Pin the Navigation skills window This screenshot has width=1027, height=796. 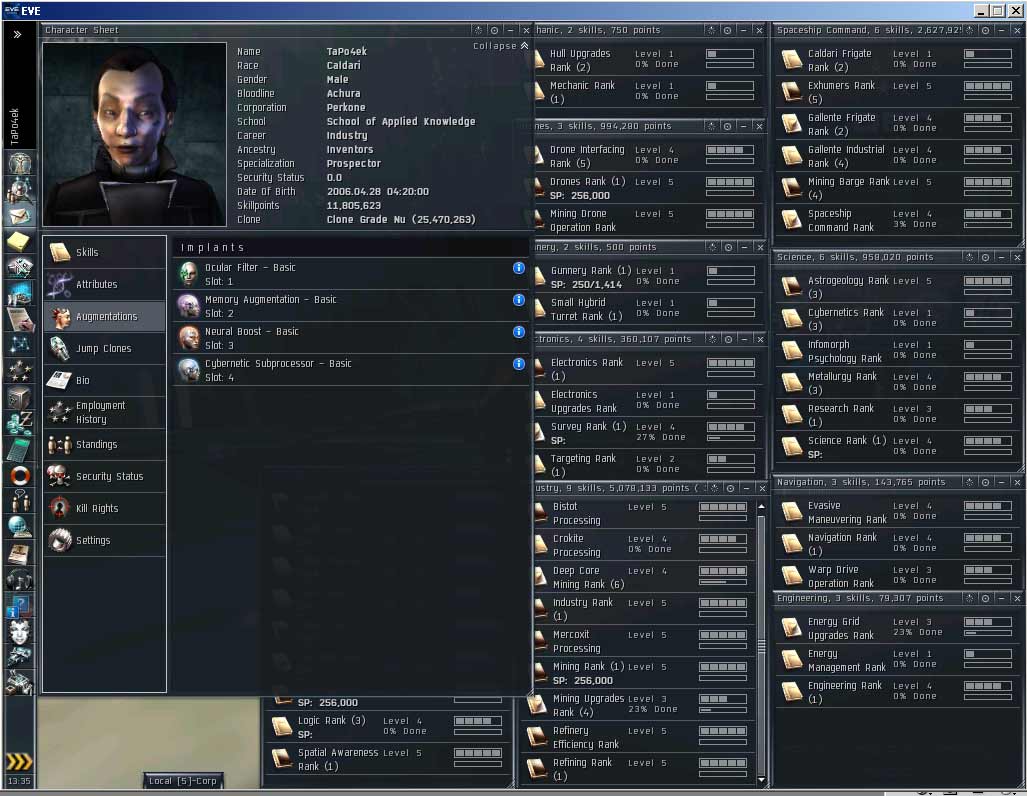(985, 482)
